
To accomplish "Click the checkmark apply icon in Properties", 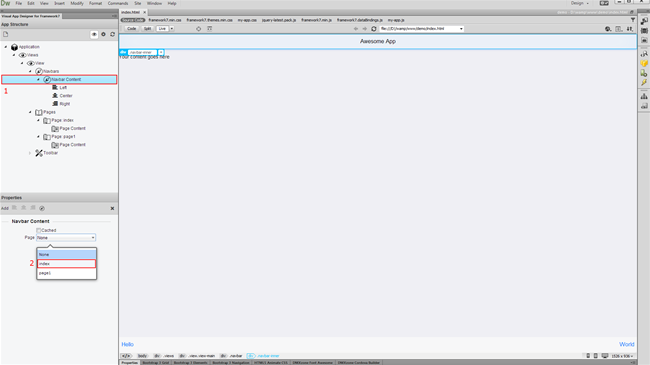I will pos(42,208).
